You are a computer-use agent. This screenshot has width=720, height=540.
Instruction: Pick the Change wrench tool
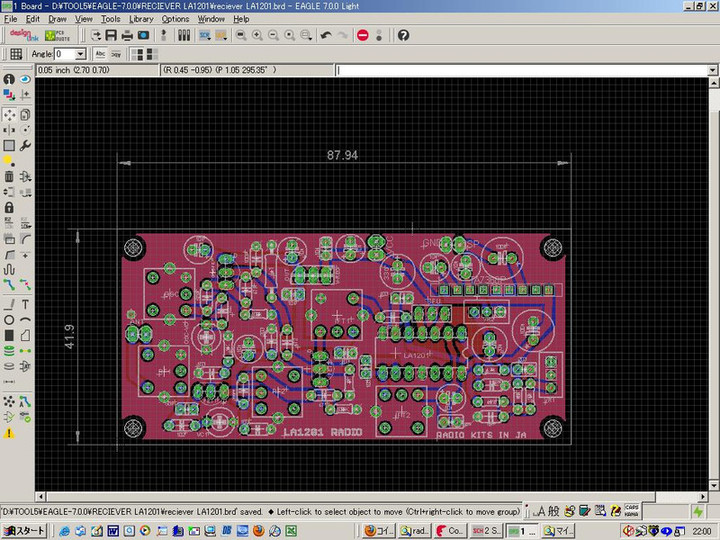[25, 146]
